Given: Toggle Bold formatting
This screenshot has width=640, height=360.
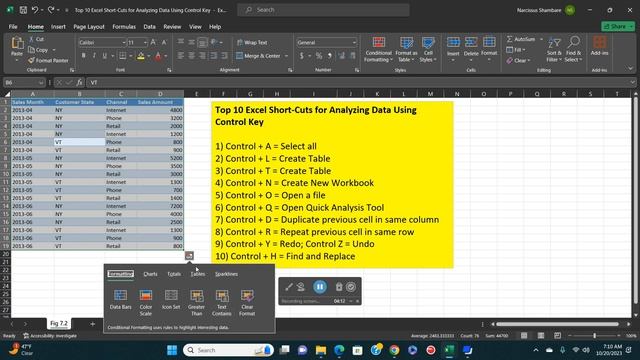Looking at the screenshot, I should (83, 56).
